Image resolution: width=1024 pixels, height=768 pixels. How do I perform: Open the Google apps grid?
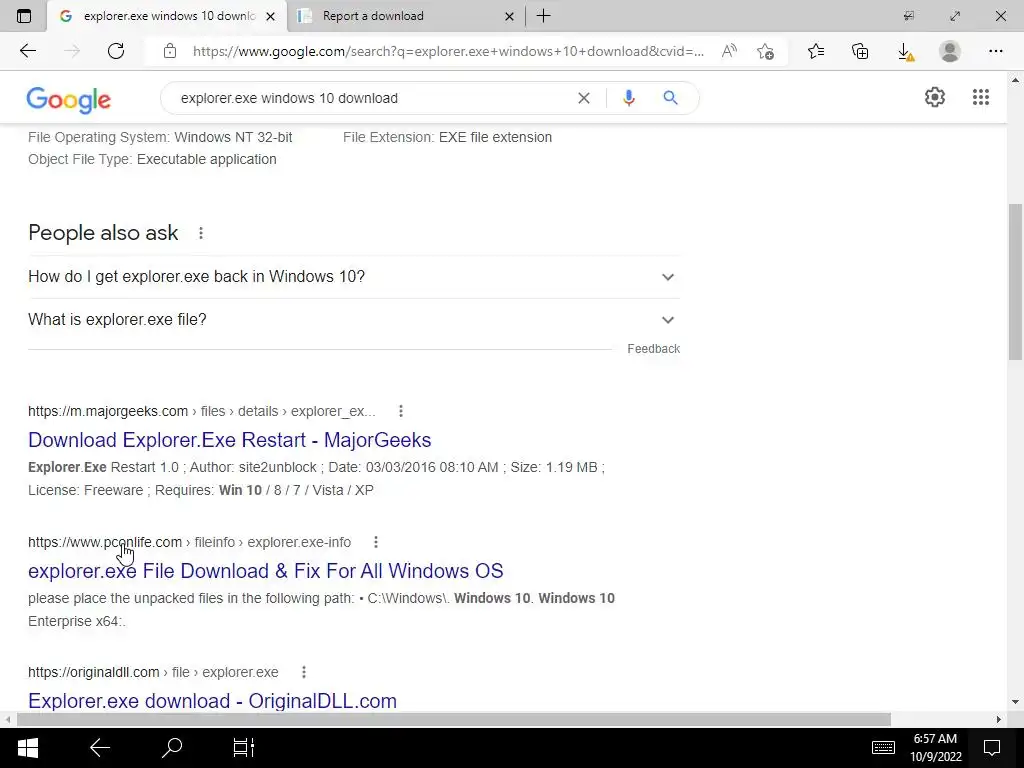tap(981, 97)
